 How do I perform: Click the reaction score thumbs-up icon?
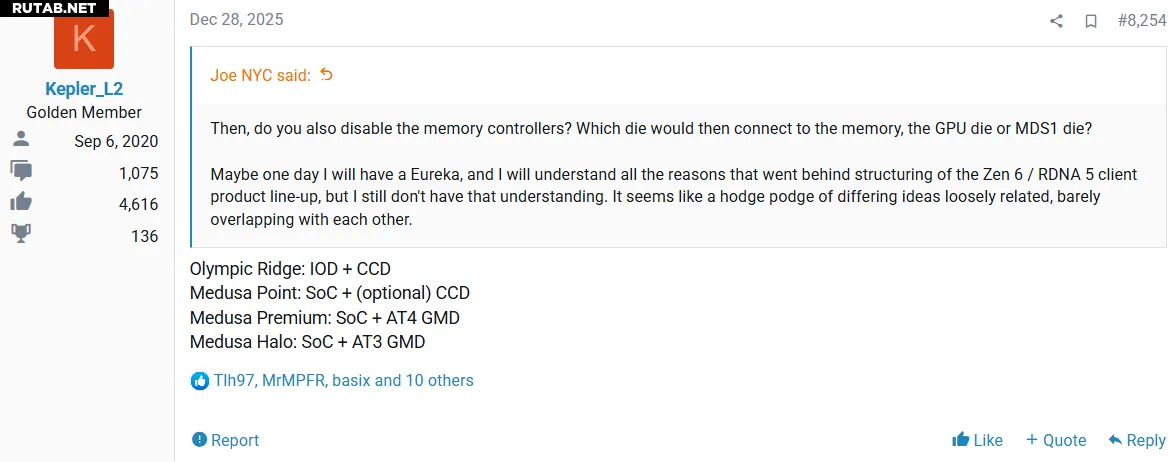[x=21, y=204]
